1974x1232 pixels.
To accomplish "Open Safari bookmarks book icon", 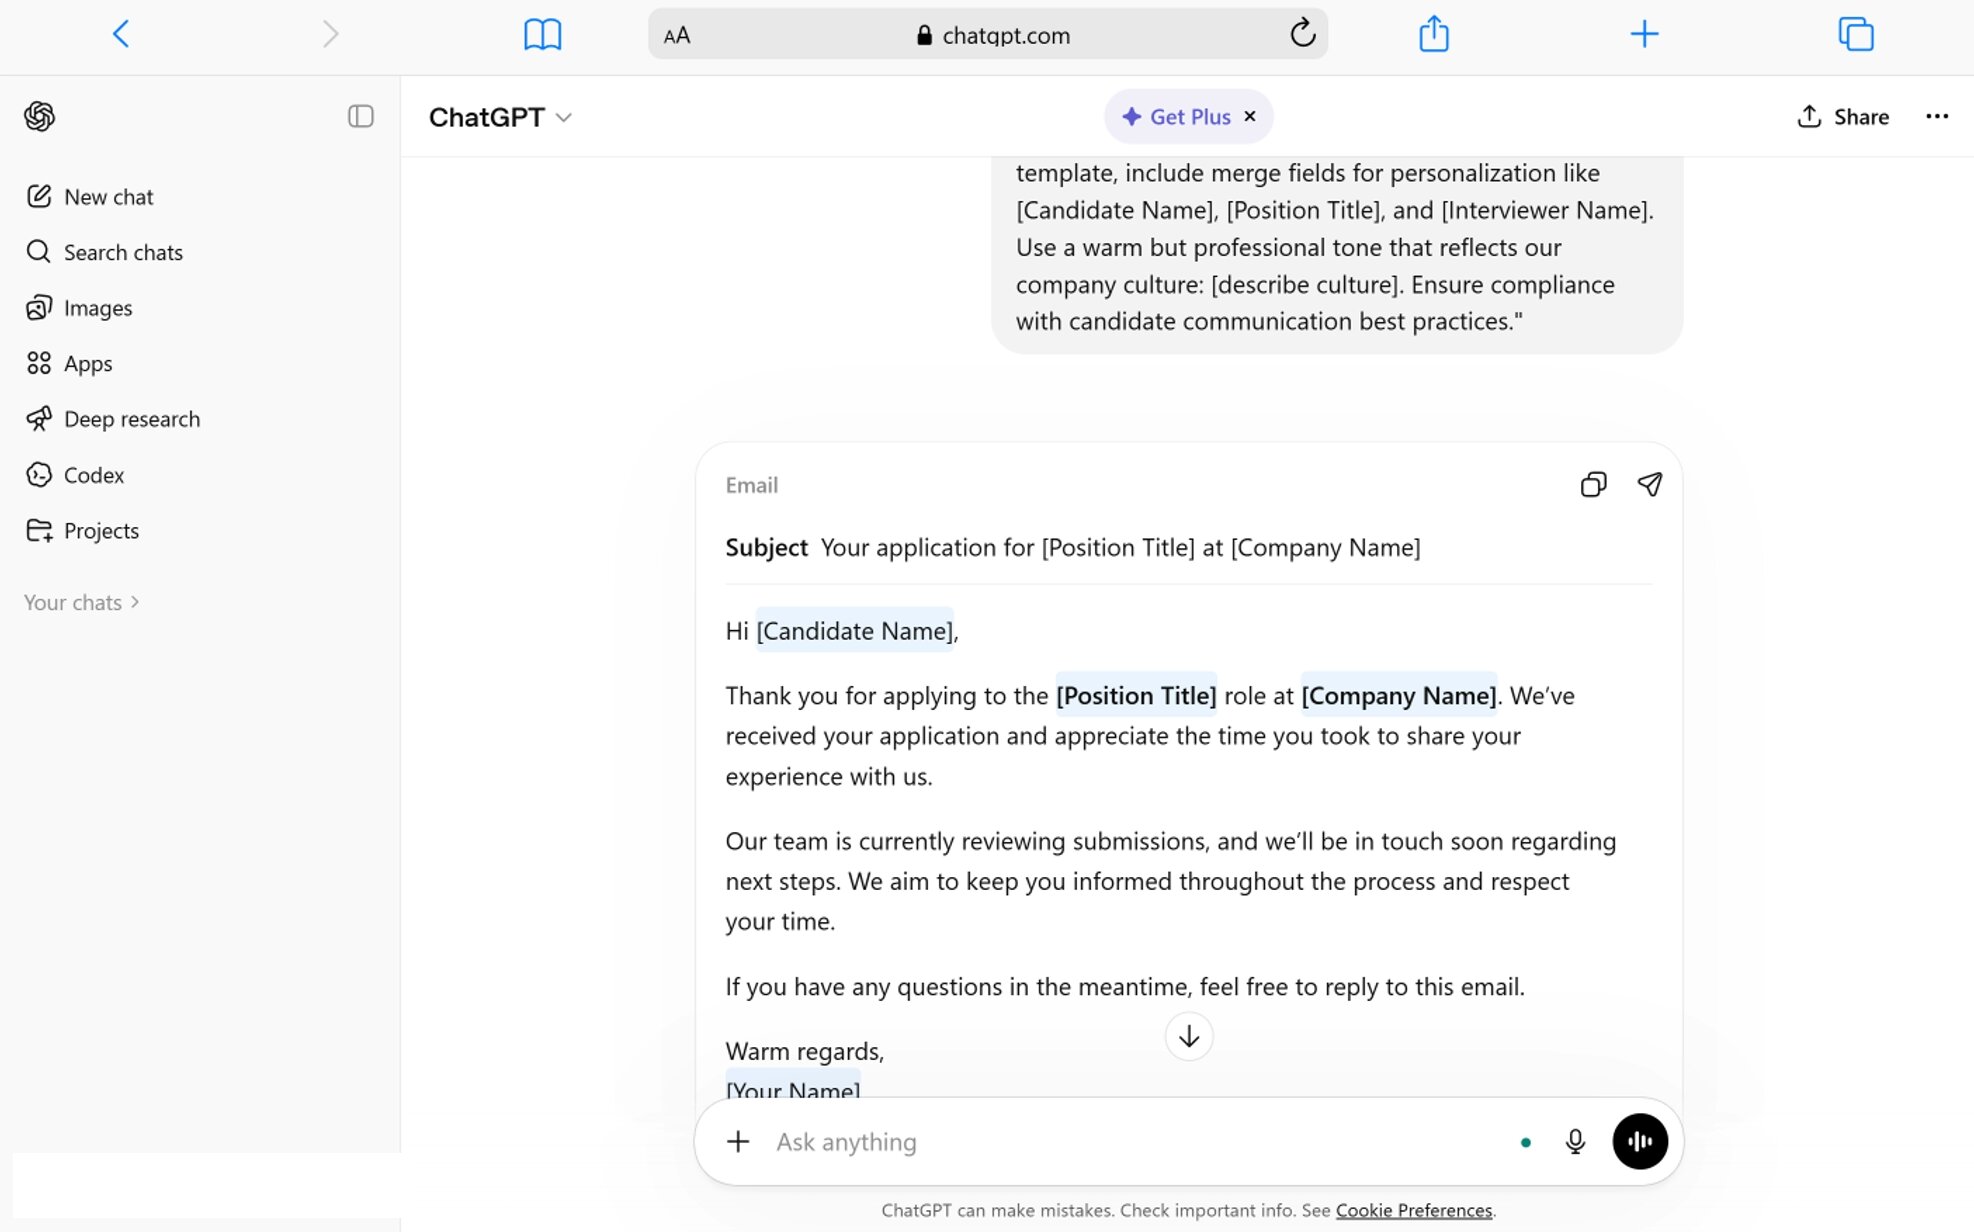I will point(542,35).
